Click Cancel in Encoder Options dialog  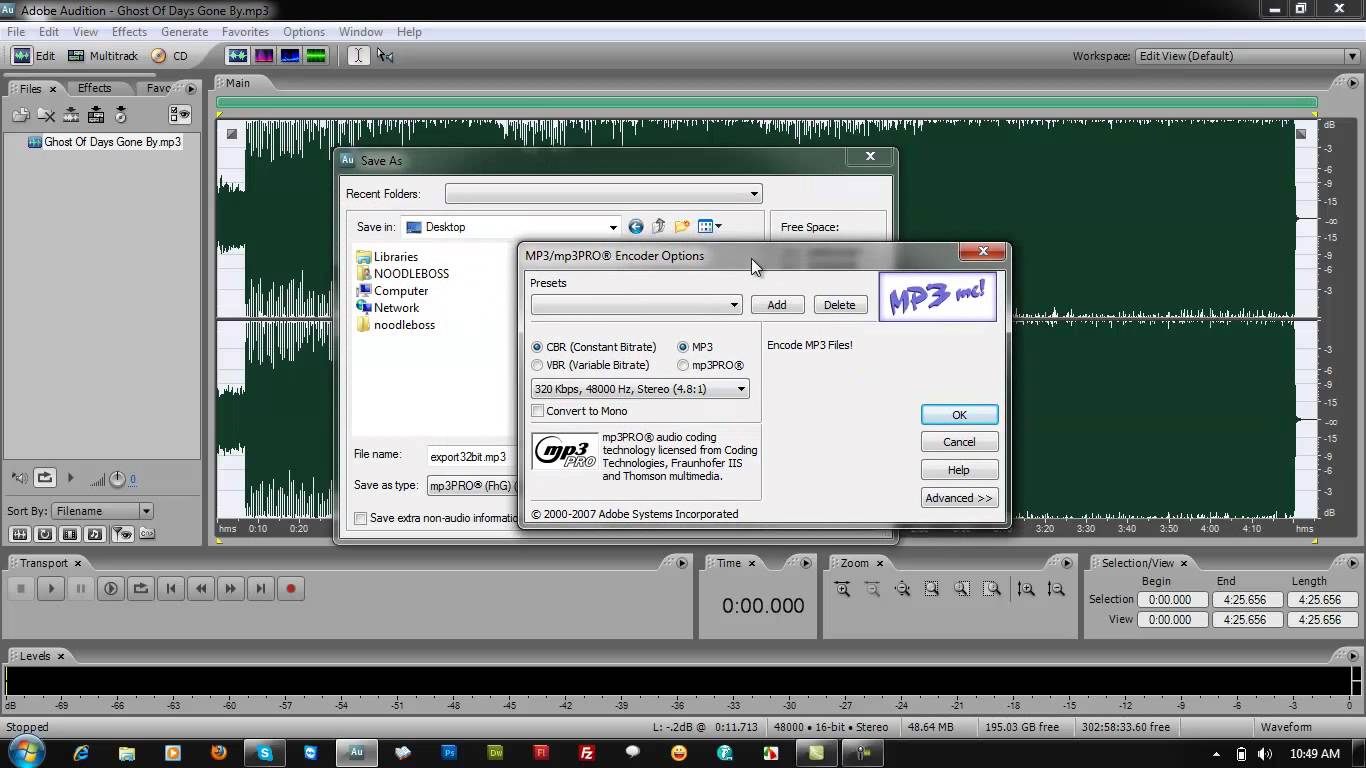[x=959, y=442]
